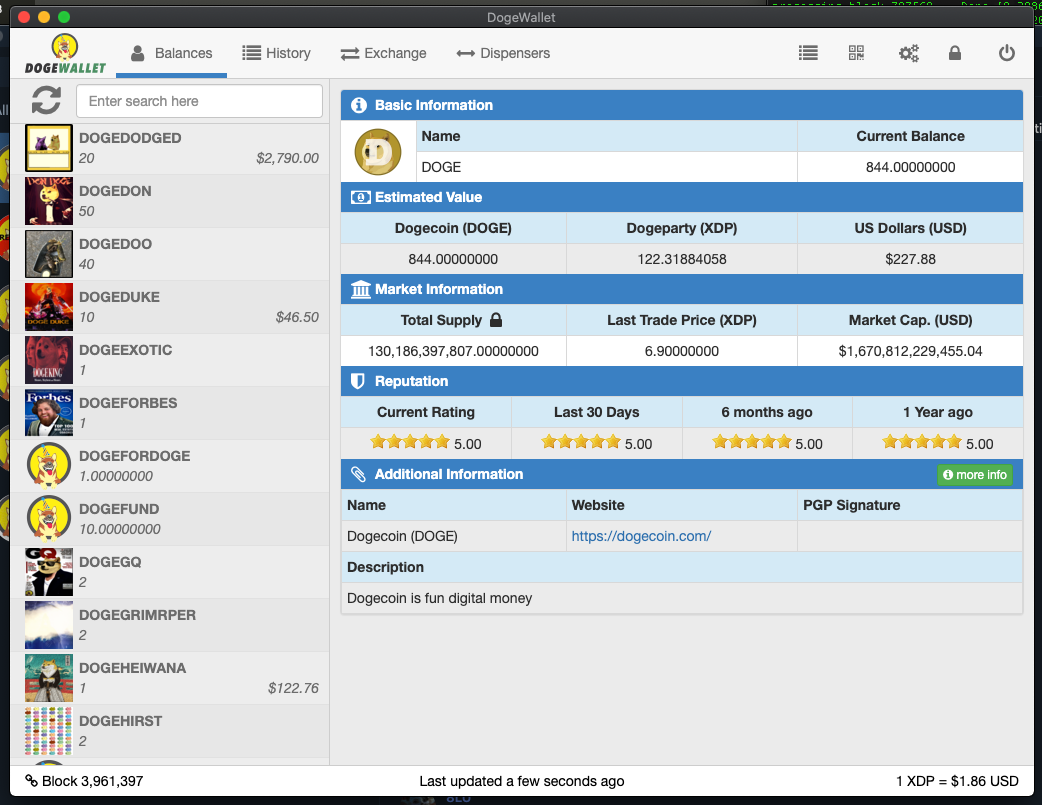The image size is (1042, 805).
Task: Select the DOGEGRIMRPER asset row
Action: (x=170, y=625)
